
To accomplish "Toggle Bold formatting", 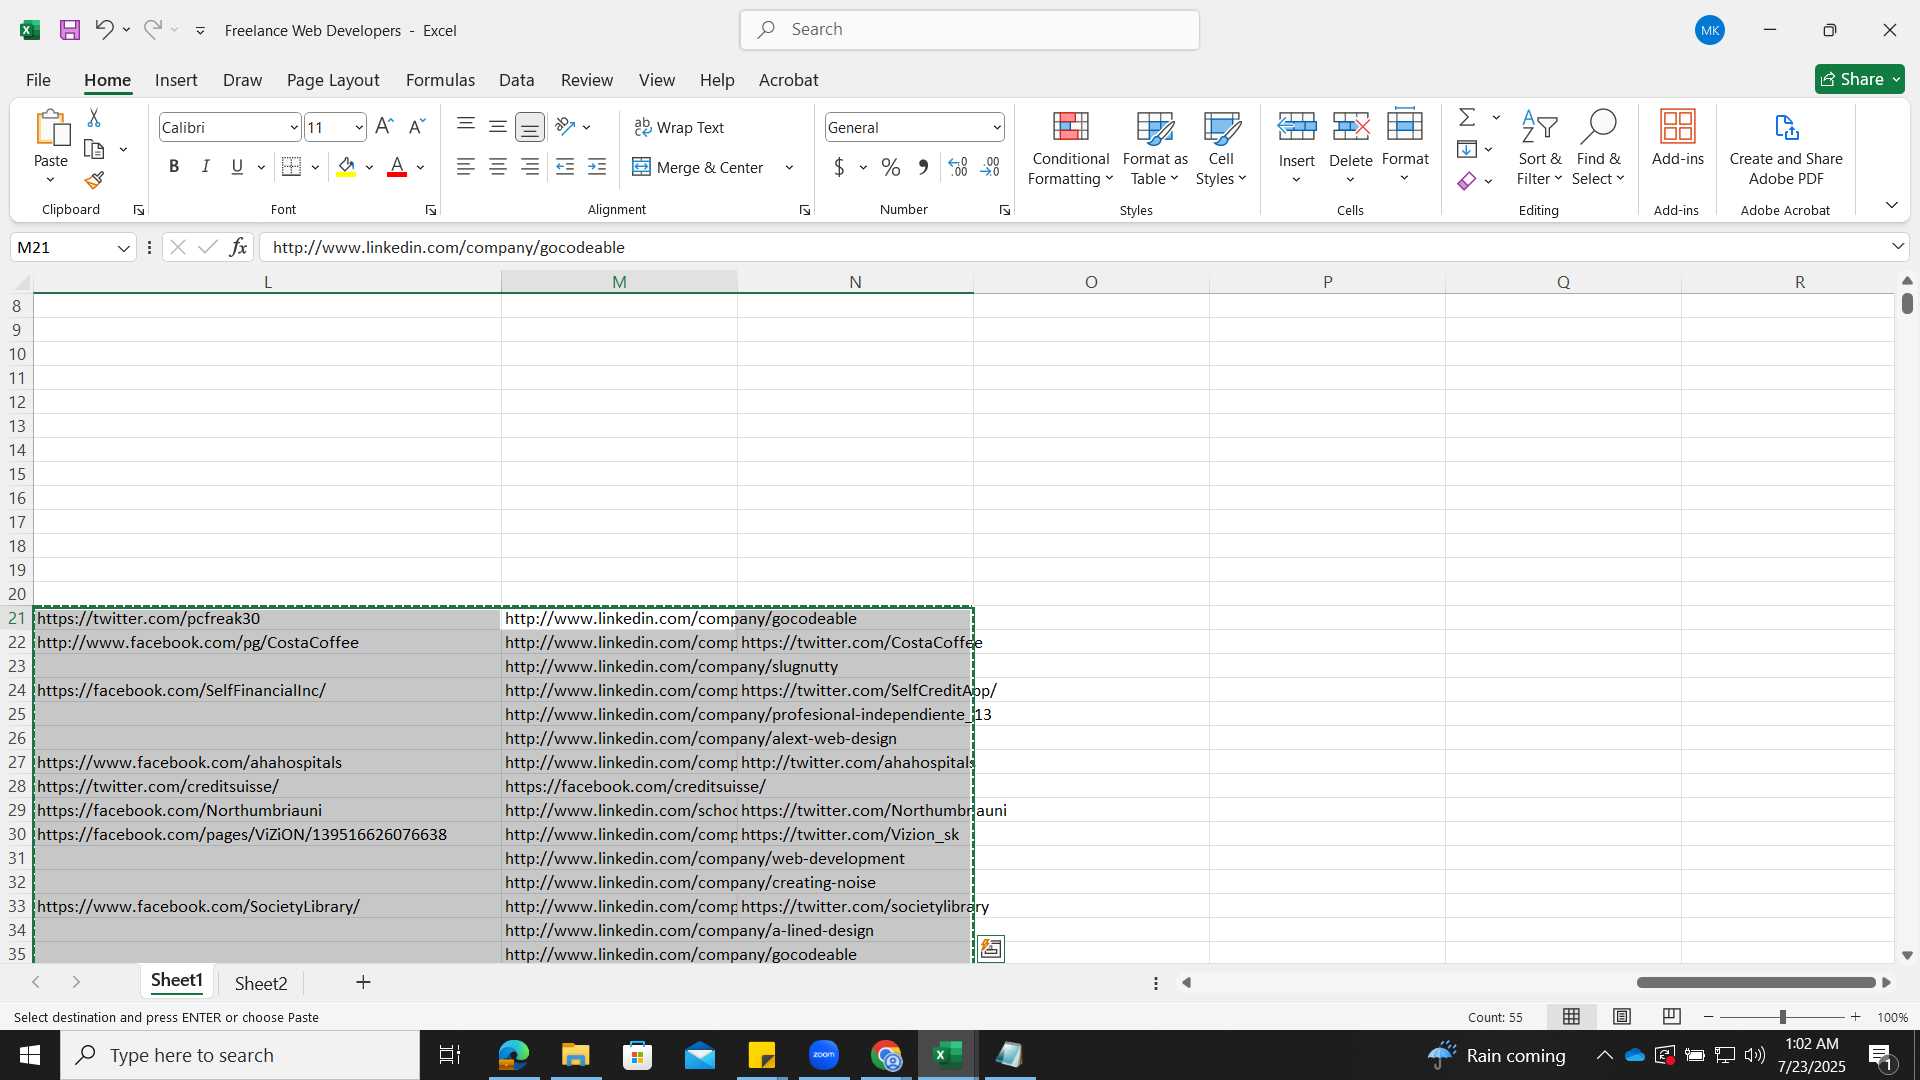I will click(x=174, y=167).
